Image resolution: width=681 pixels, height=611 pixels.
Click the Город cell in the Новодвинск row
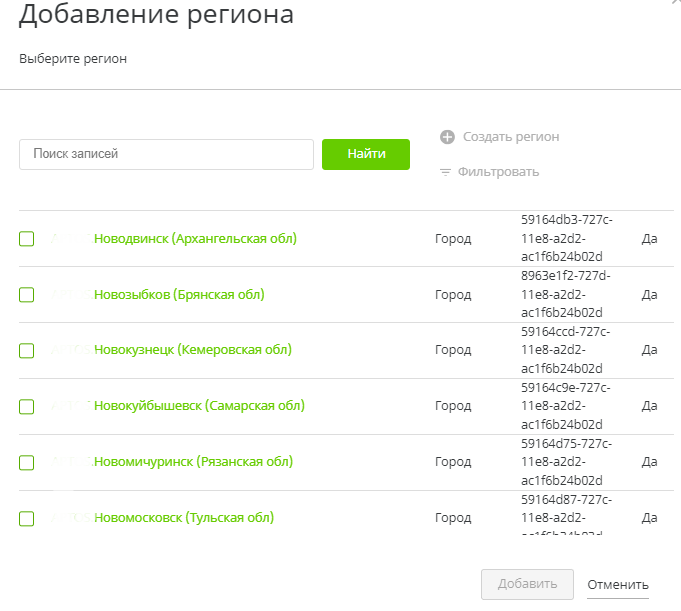(453, 239)
